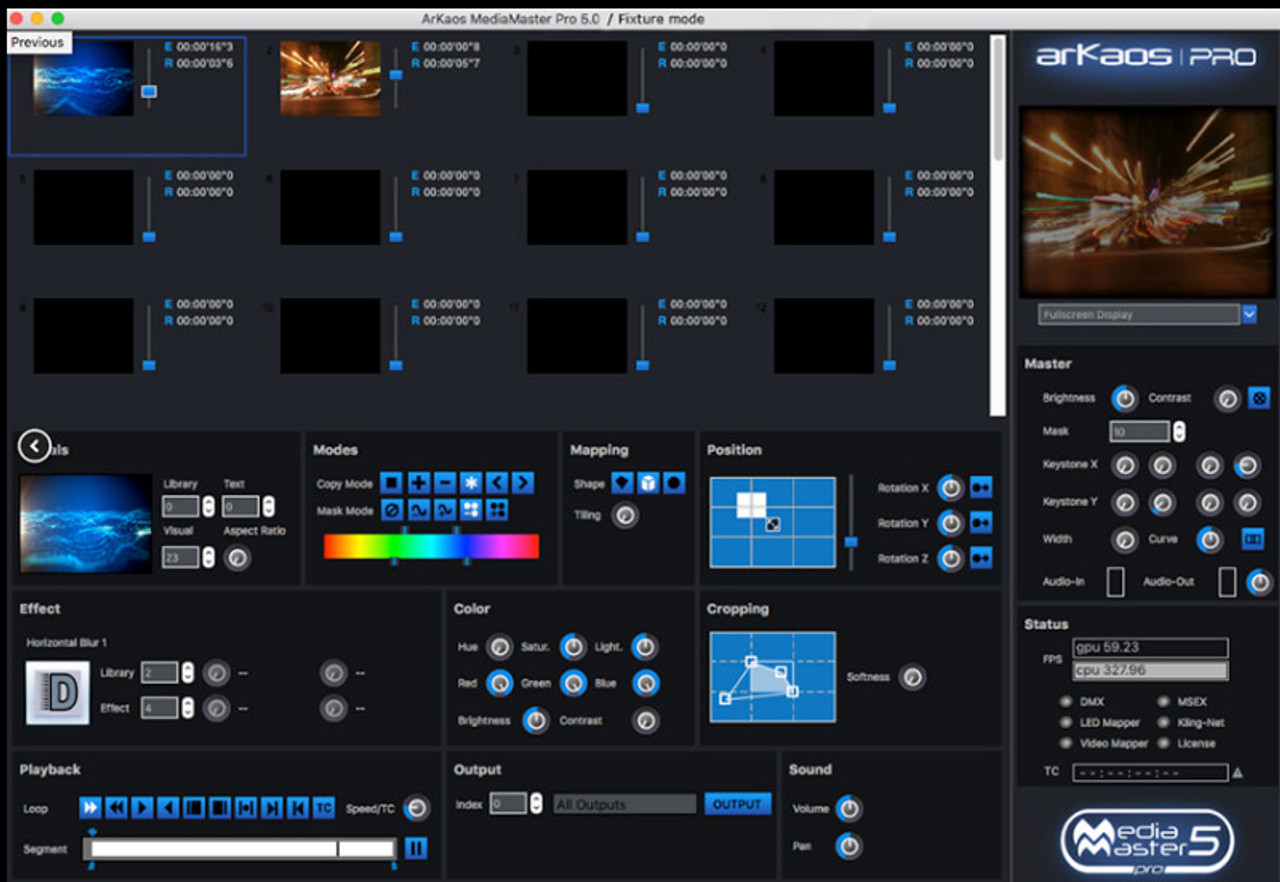Click the icon right of Curve knob
1280x882 pixels.
[1252, 539]
